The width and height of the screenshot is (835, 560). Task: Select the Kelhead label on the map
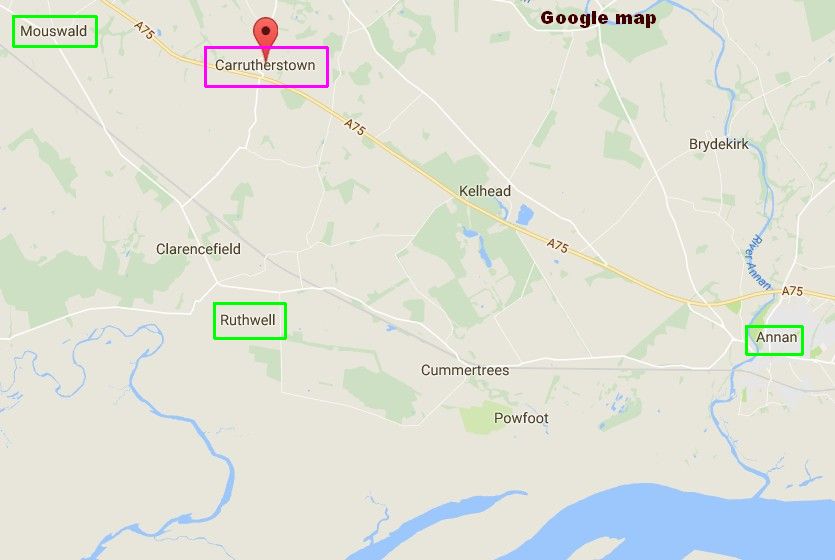pos(485,191)
